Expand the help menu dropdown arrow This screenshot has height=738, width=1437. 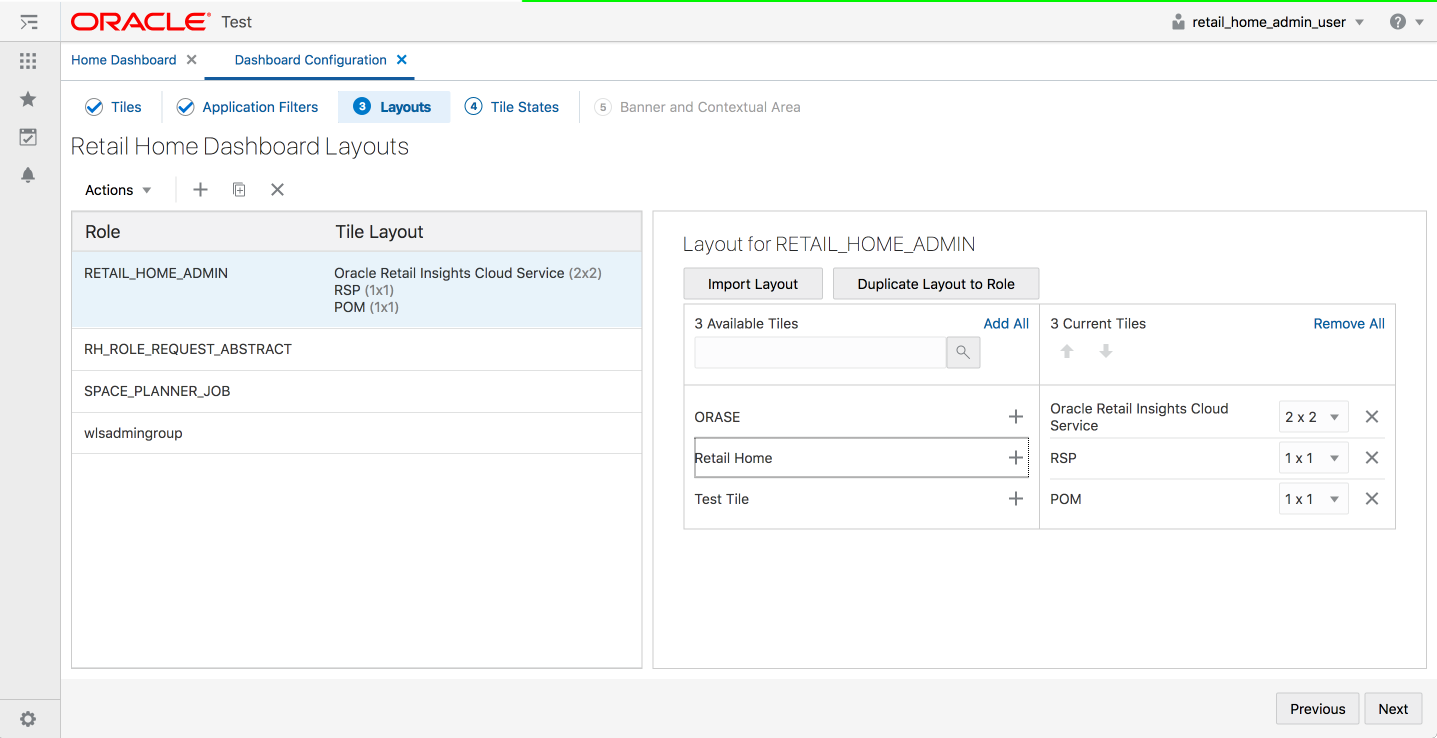pyautogui.click(x=1419, y=22)
